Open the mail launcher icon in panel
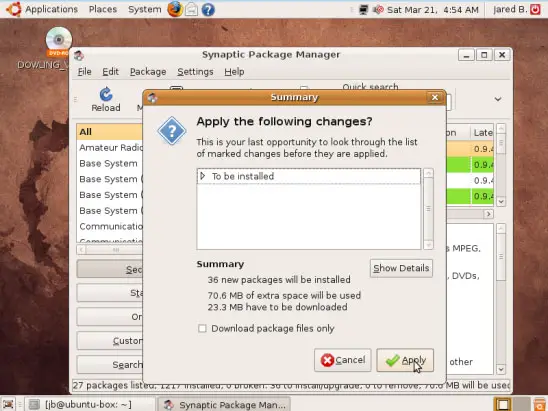The height and width of the screenshot is (411, 548). point(191,9)
